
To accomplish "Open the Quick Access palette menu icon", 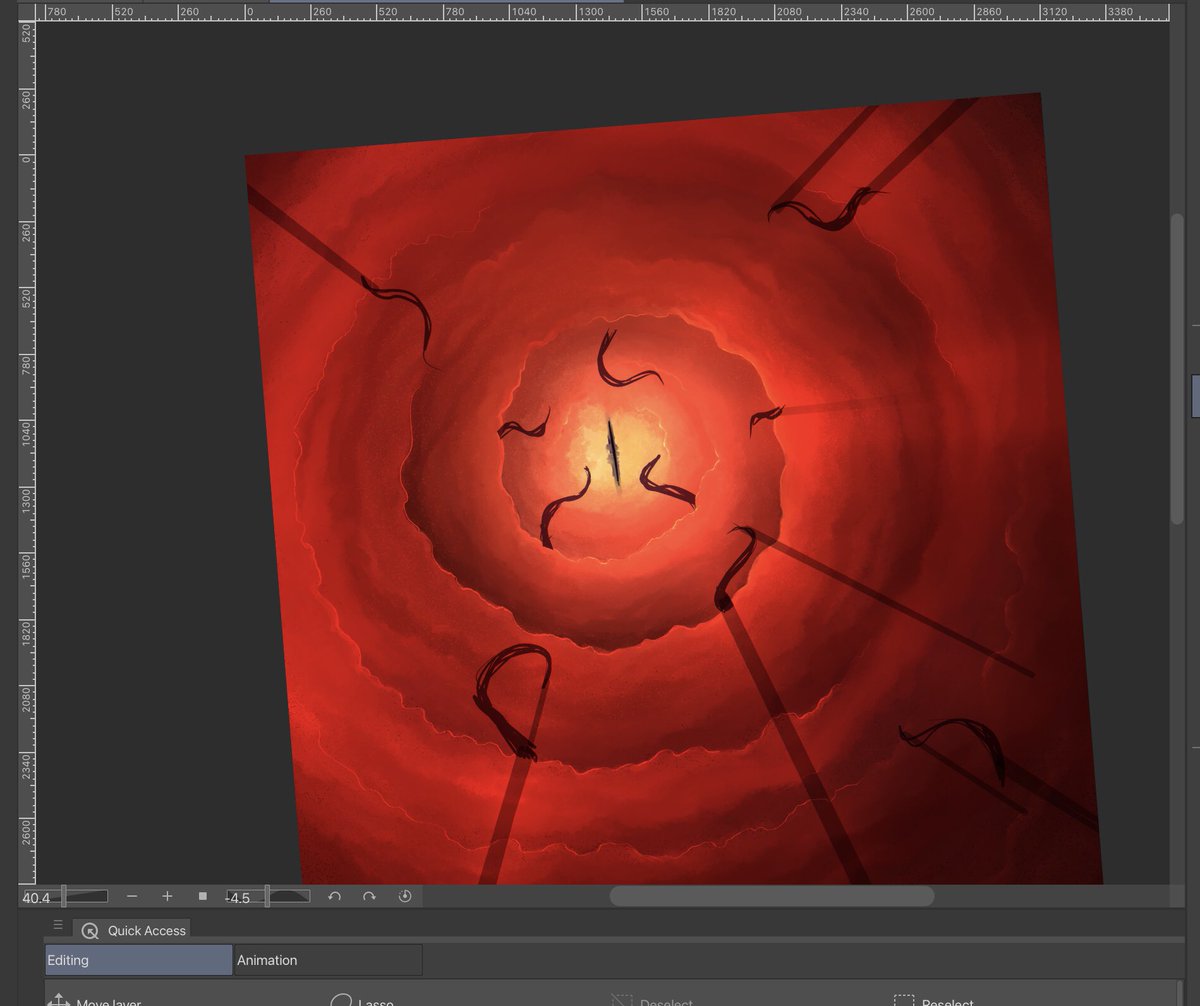I will [x=58, y=926].
